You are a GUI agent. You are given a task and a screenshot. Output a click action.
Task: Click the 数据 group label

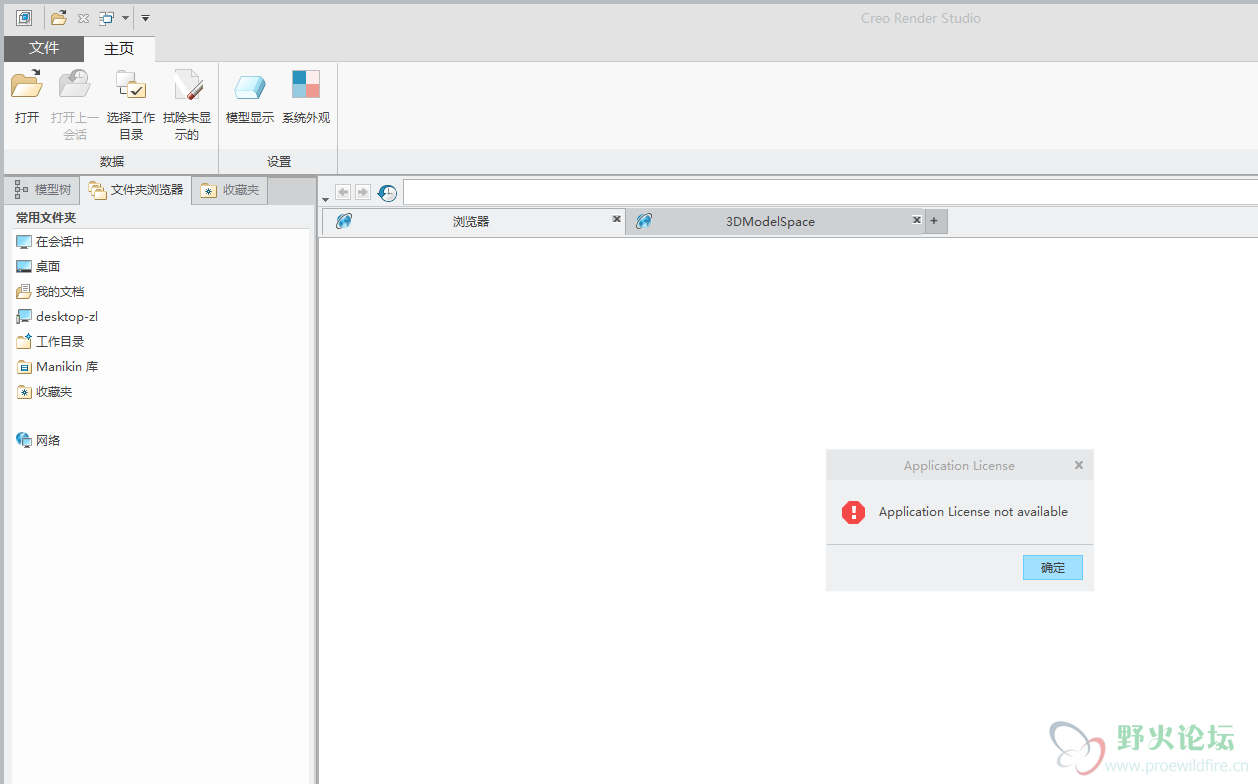pyautogui.click(x=112, y=161)
